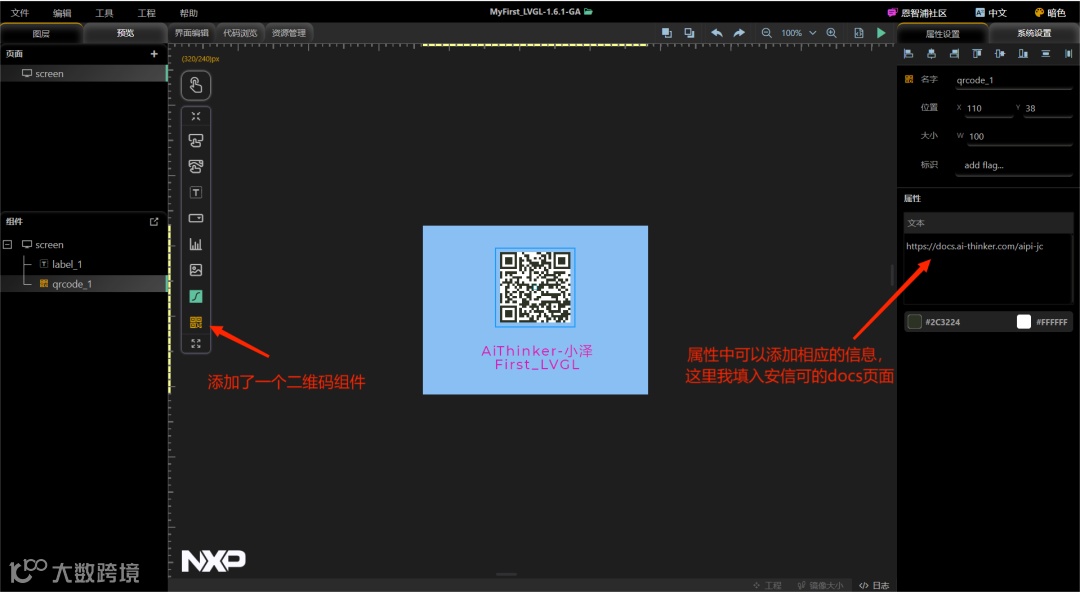Run the simulator with the green play icon
This screenshot has width=1080, height=592.
point(881,32)
